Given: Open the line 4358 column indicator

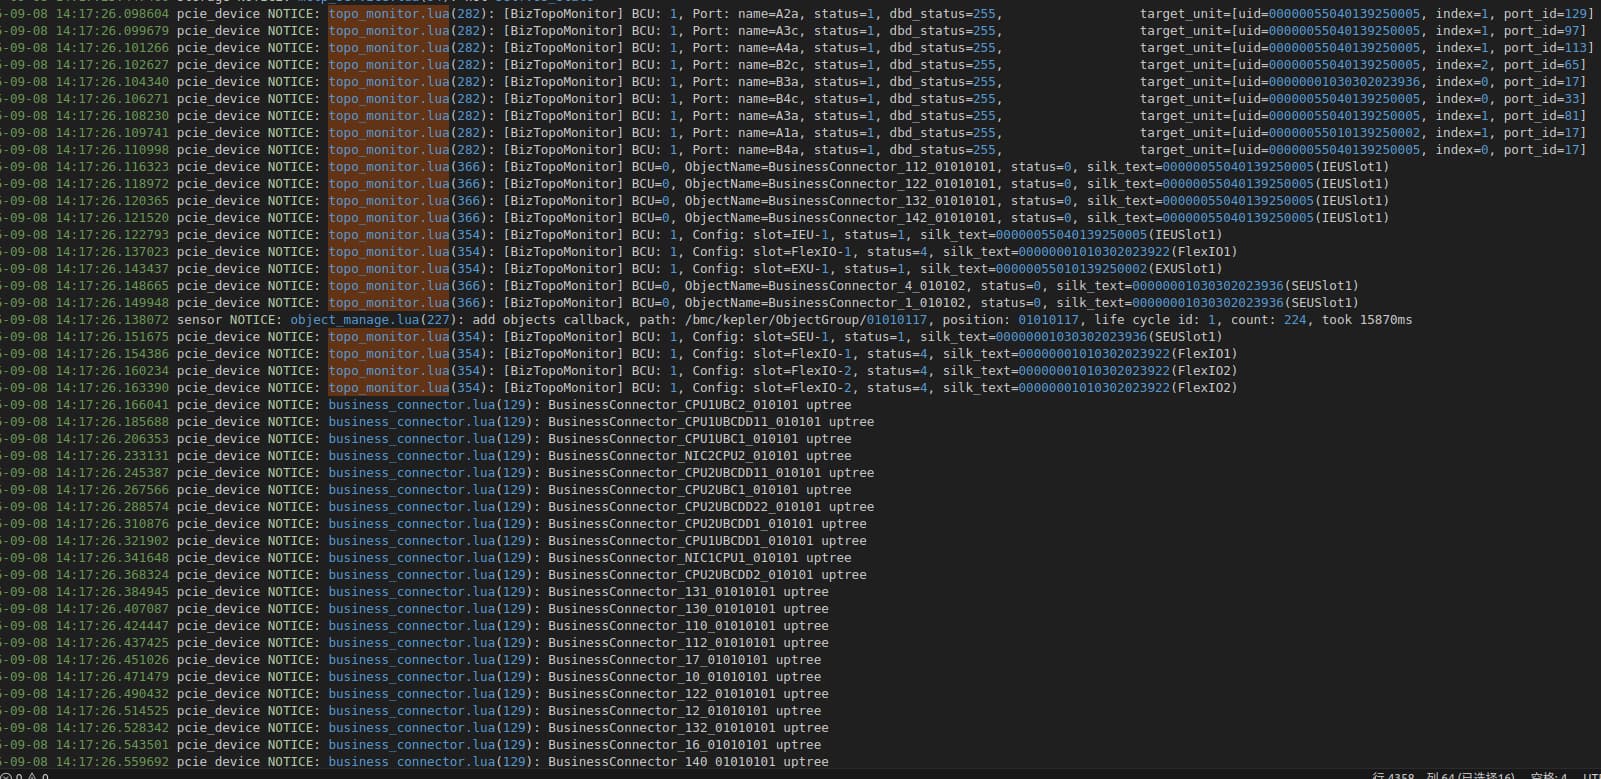Looking at the screenshot, I should (x=1394, y=775).
